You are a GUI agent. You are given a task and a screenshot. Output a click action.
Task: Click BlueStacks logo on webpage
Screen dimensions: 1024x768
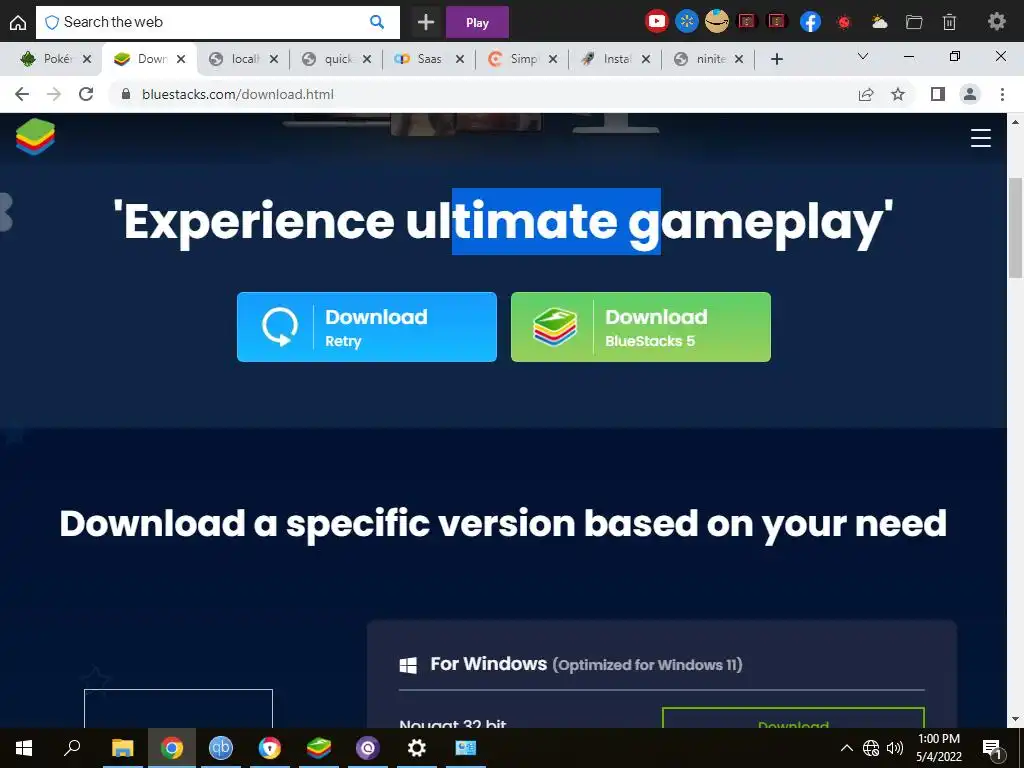point(35,137)
